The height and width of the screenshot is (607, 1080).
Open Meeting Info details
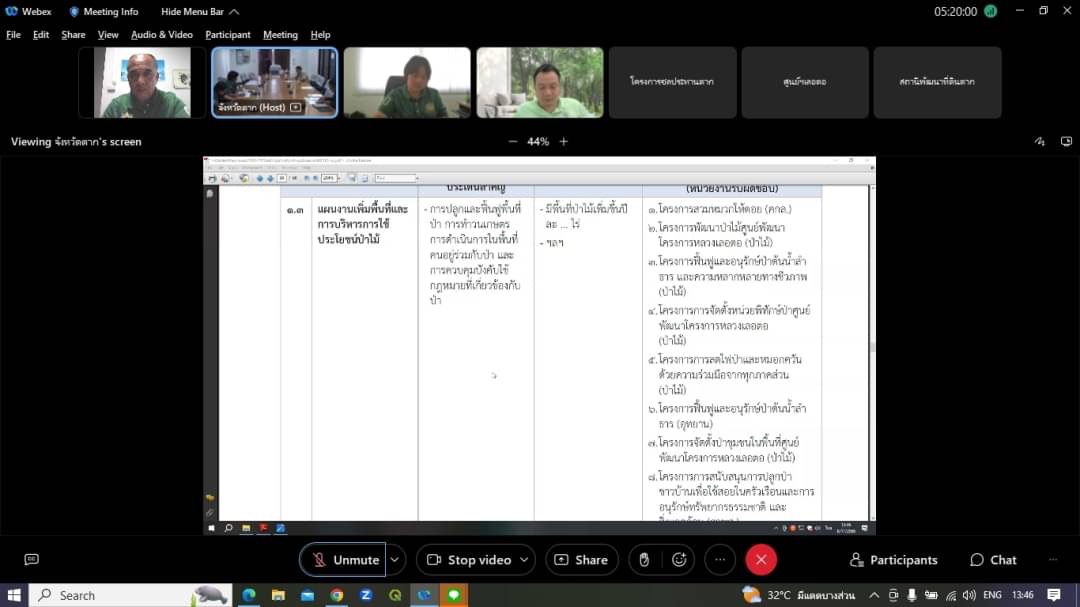103,12
